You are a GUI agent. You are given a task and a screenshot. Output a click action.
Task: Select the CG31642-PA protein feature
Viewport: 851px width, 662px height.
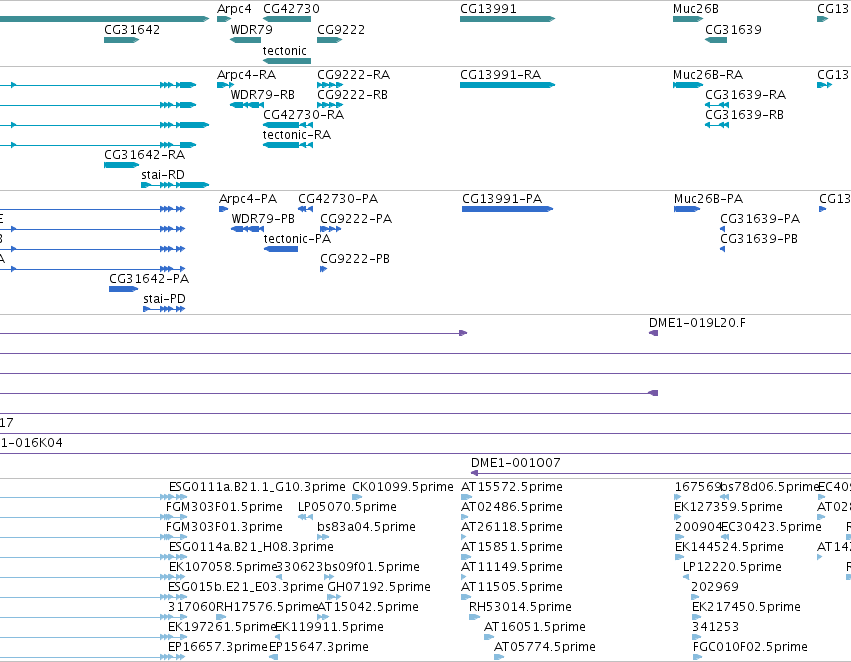coord(123,290)
